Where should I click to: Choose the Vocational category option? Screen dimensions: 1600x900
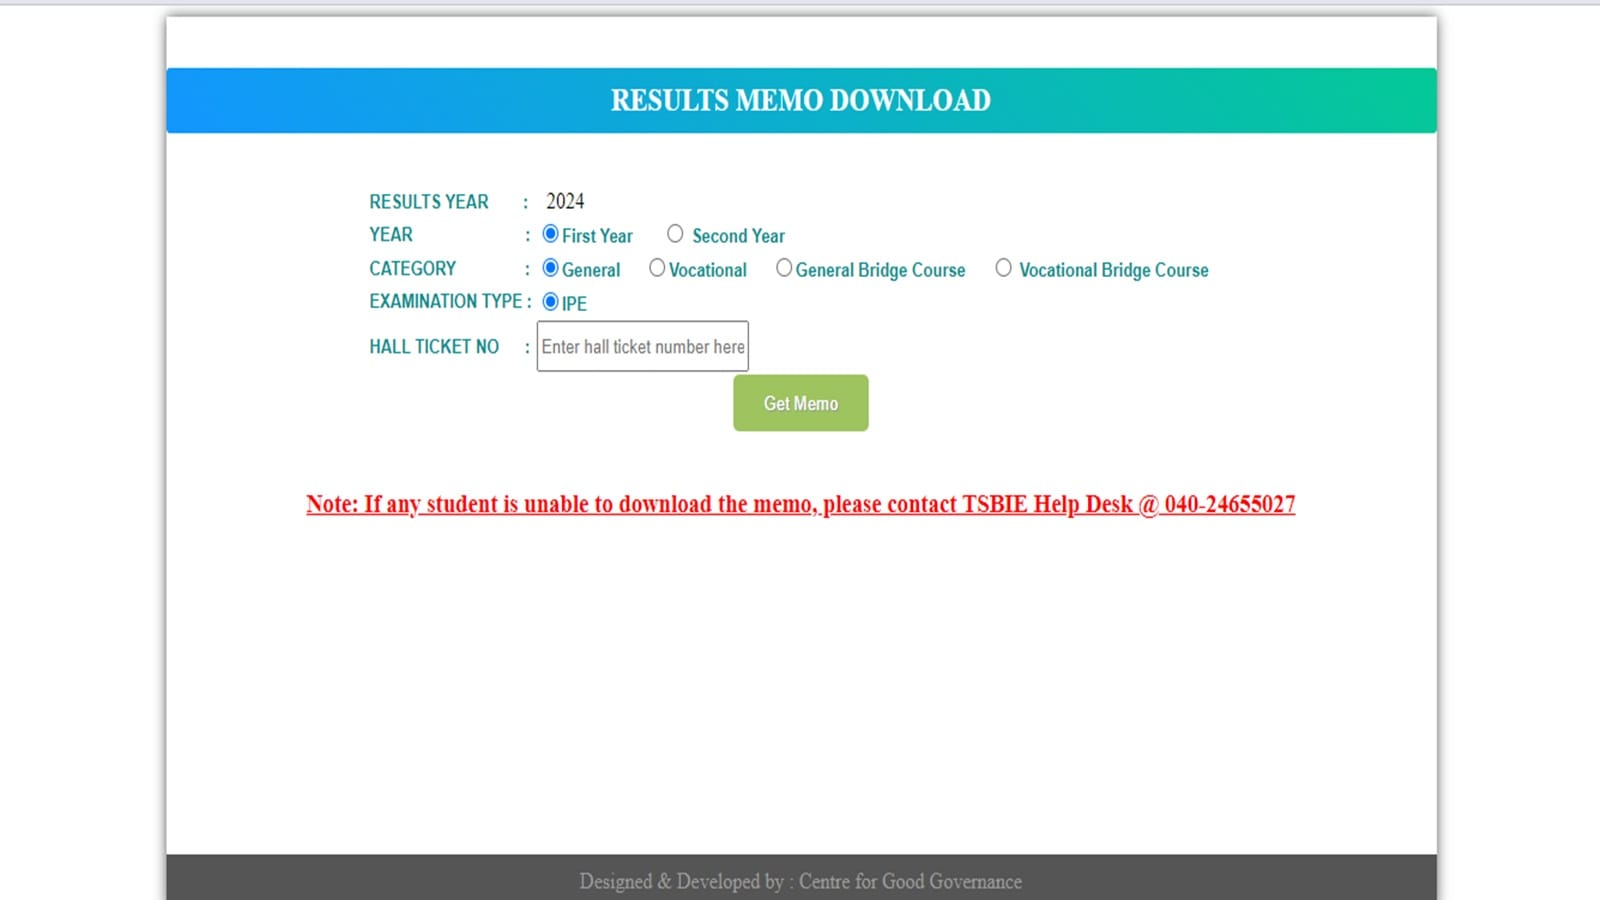(657, 268)
